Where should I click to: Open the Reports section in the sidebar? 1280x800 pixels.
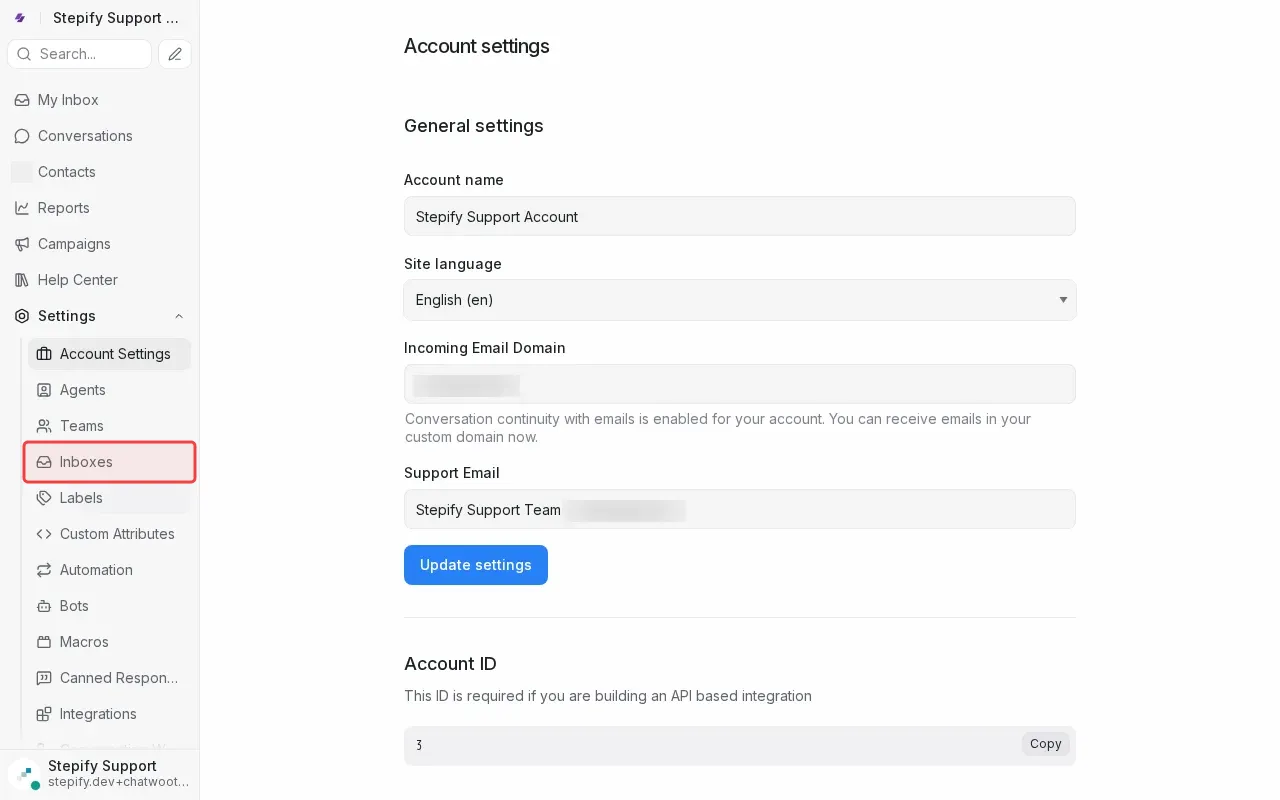64,208
